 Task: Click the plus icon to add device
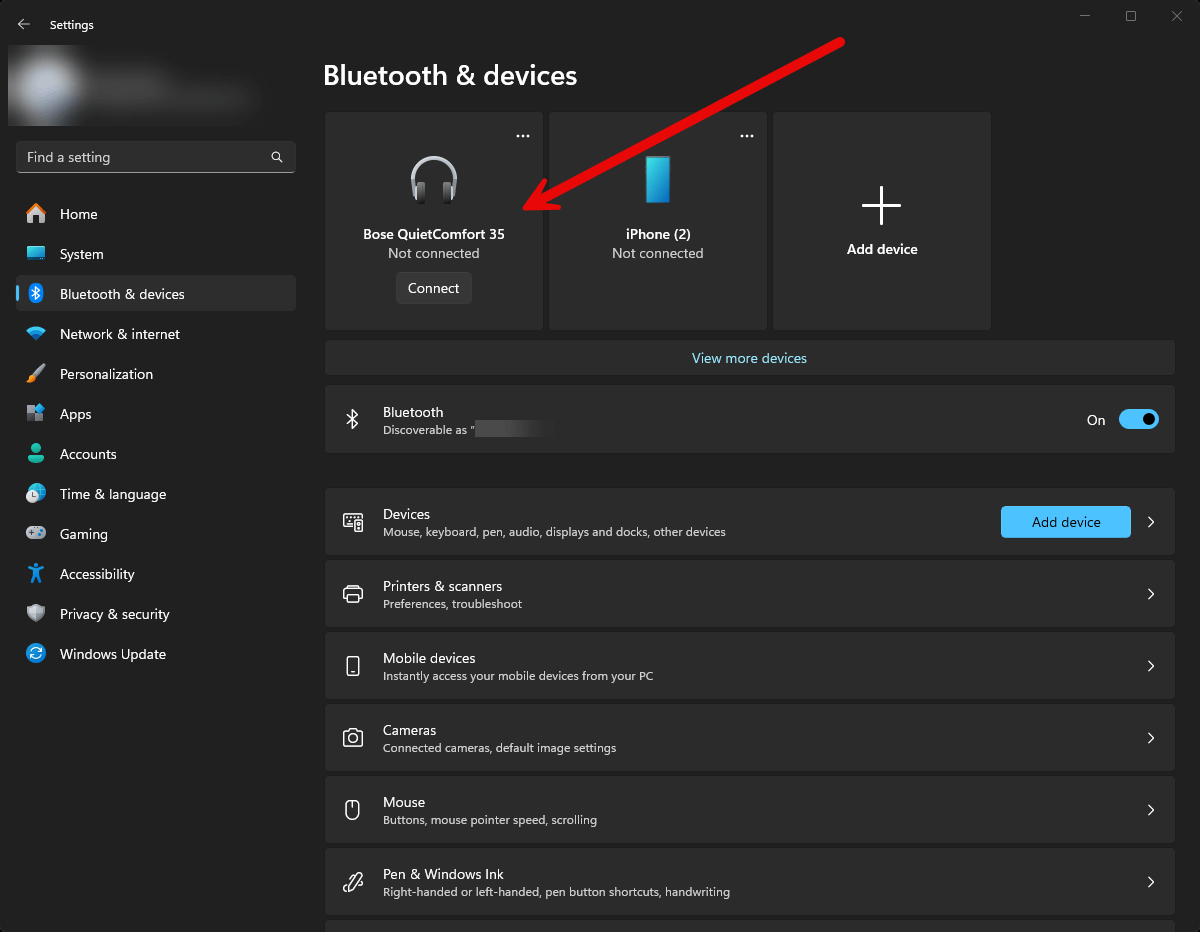881,205
